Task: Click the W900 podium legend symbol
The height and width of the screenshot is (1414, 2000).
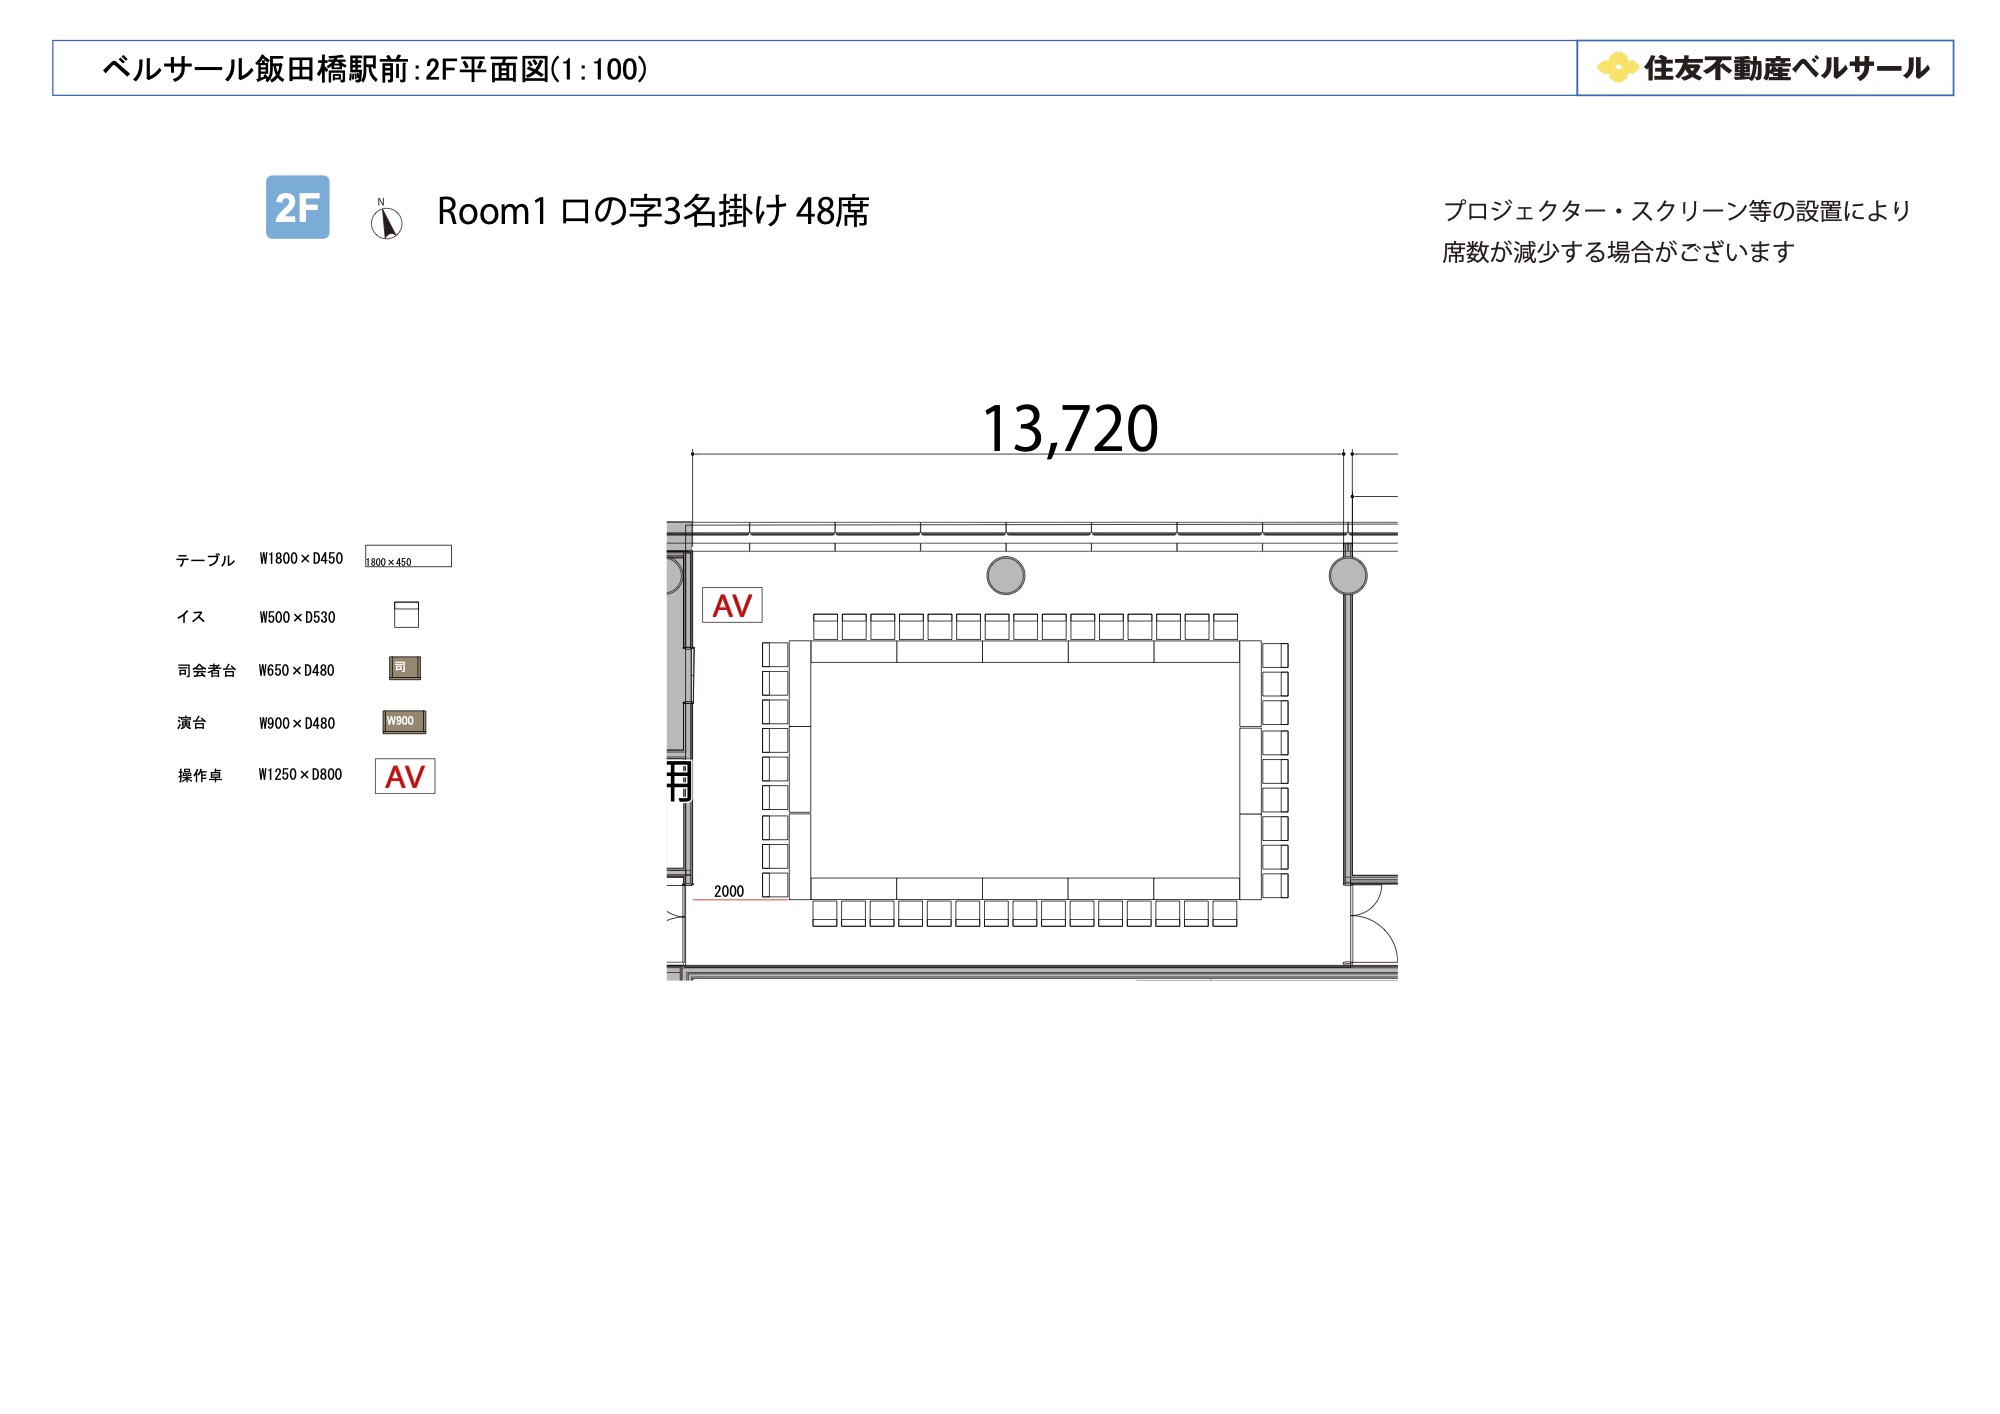Action: (x=404, y=721)
